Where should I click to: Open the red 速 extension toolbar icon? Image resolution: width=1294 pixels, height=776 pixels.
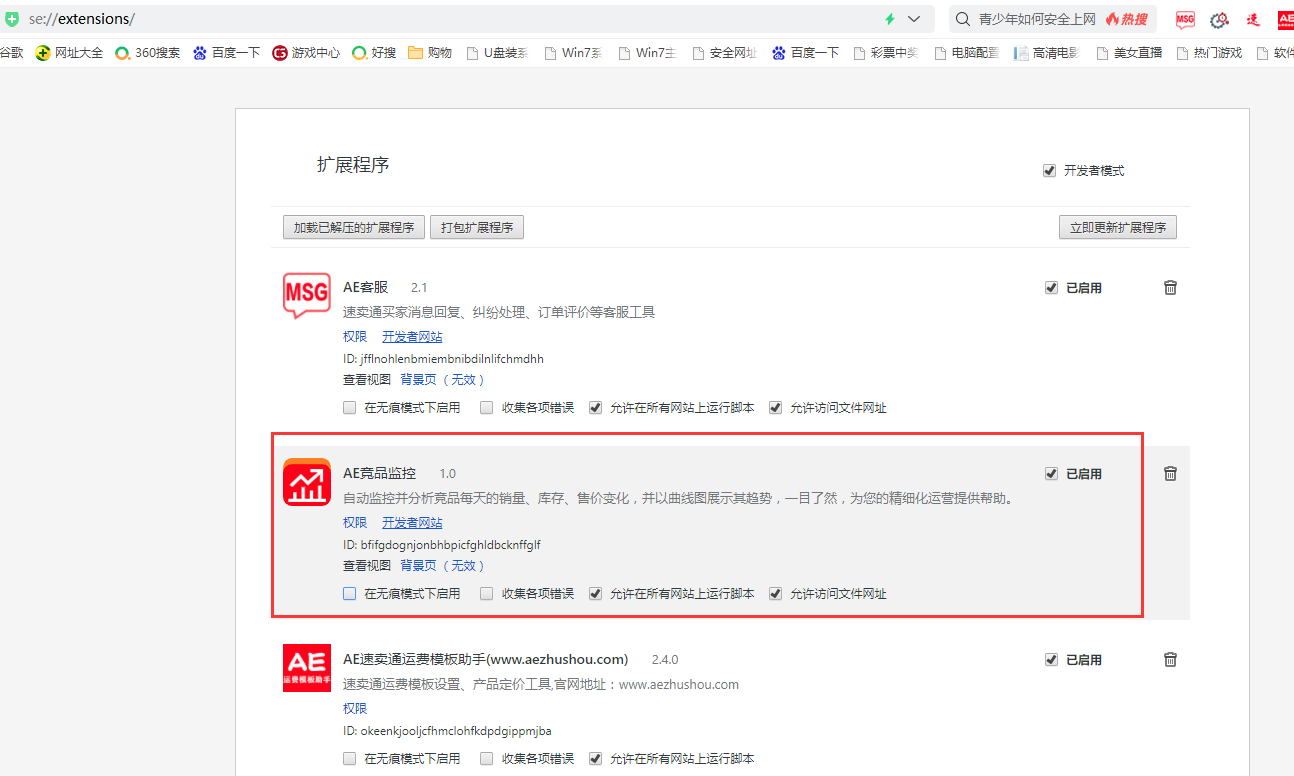point(1253,19)
